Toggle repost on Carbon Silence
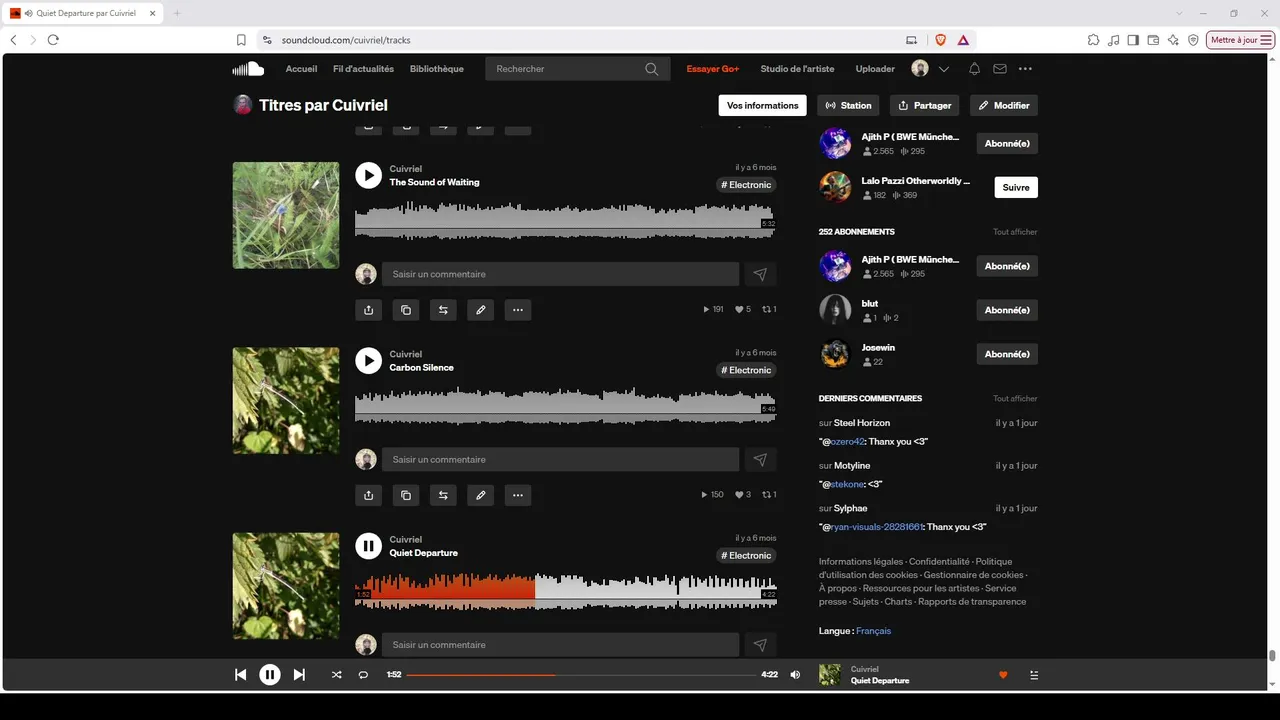Viewport: 1280px width, 720px height. pos(443,495)
